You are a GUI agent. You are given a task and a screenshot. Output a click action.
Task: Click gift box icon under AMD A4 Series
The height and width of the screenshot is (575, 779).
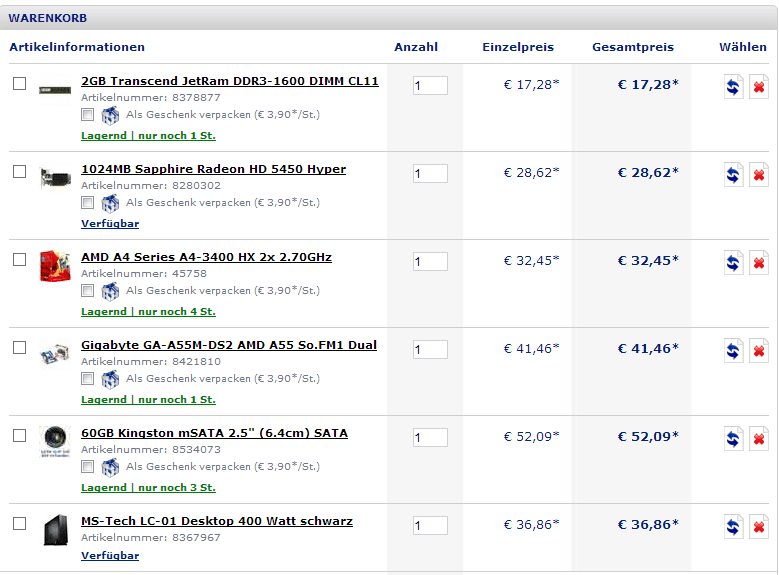point(110,291)
